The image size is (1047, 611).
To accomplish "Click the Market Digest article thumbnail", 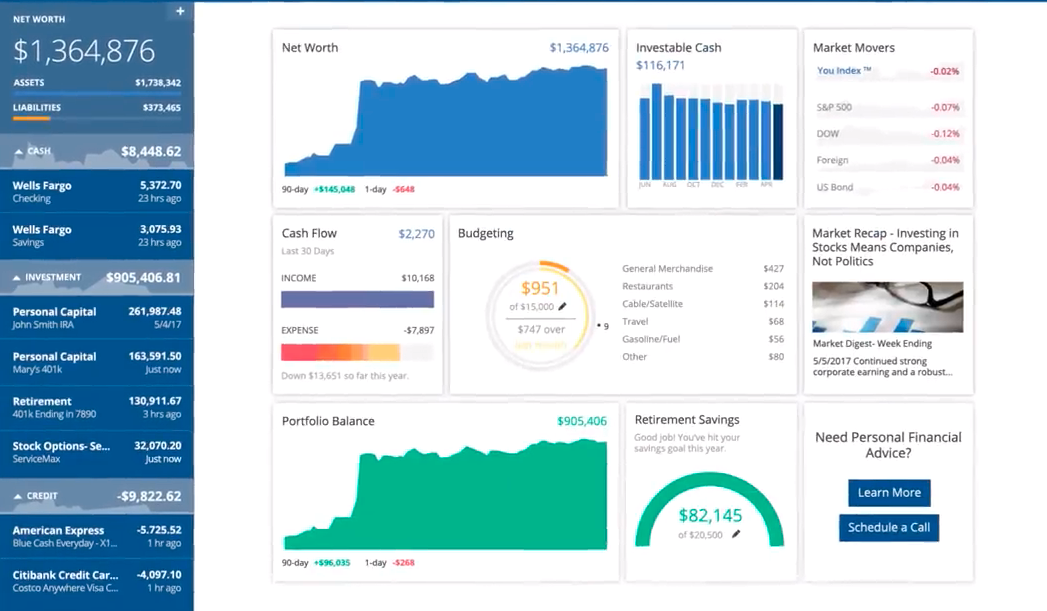I will (887, 306).
